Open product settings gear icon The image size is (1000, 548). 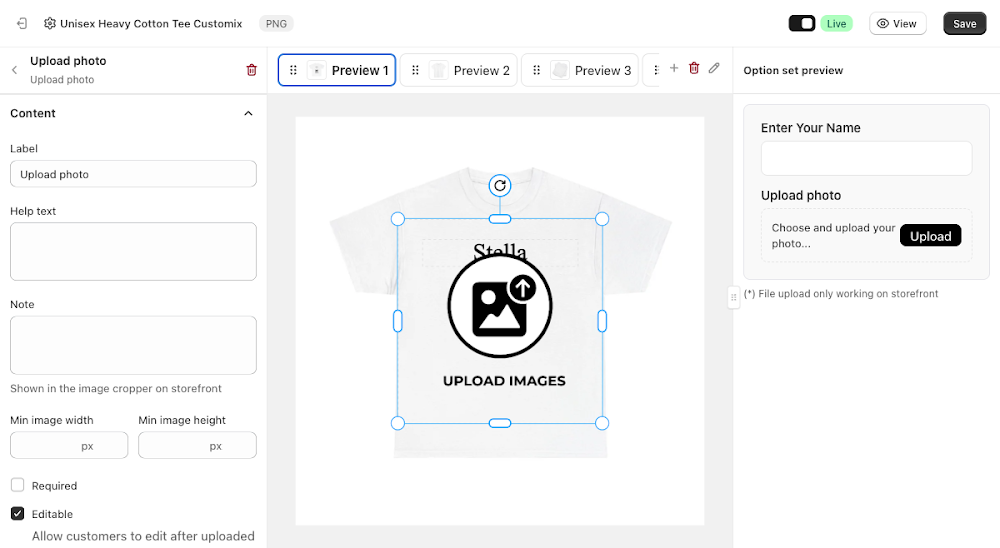point(50,24)
